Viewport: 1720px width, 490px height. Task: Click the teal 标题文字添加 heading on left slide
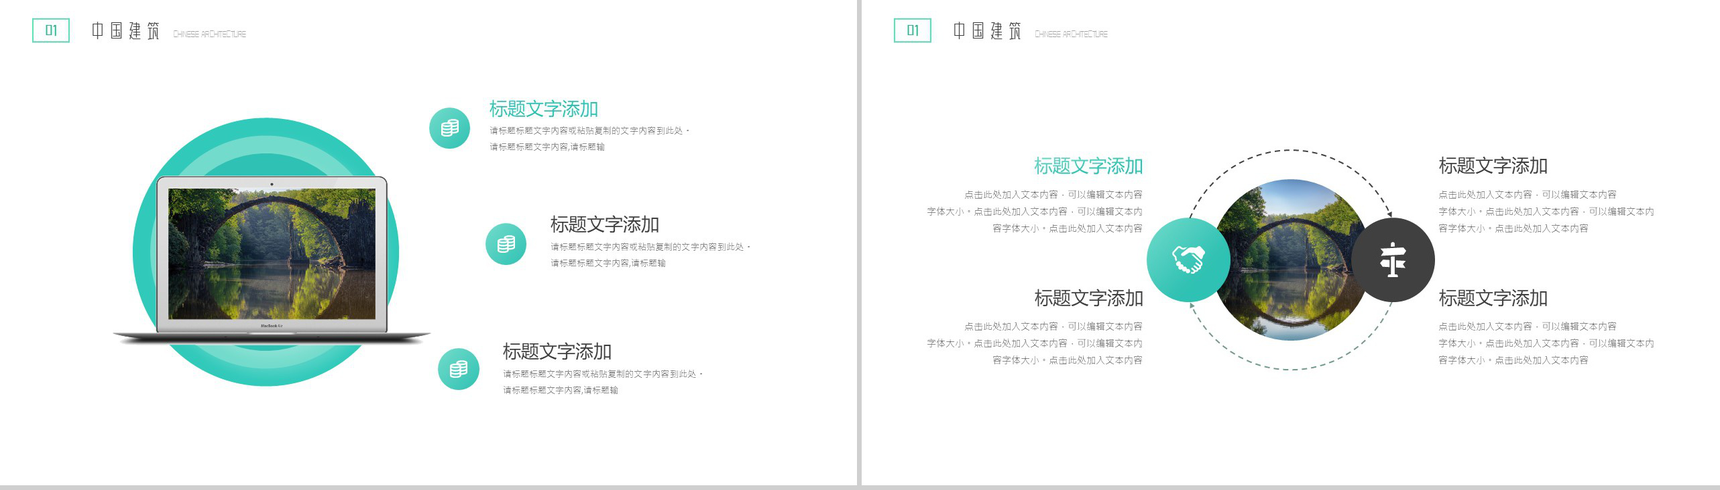click(x=543, y=109)
